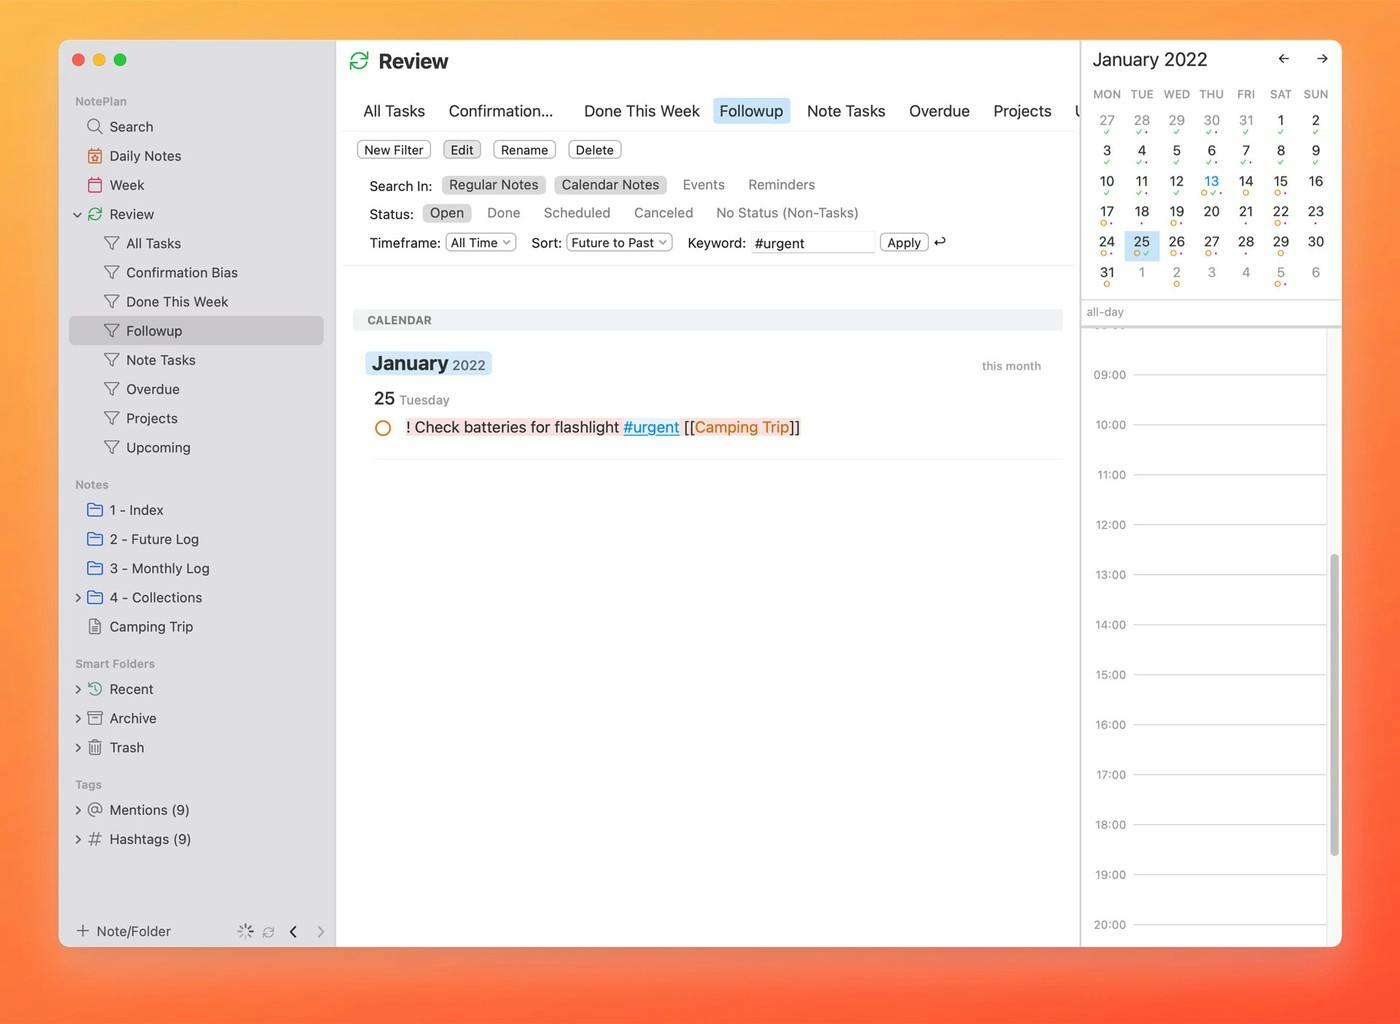Viewport: 1400px width, 1024px height.
Task: Open the Timeframe All Time dropdown
Action: coord(481,242)
